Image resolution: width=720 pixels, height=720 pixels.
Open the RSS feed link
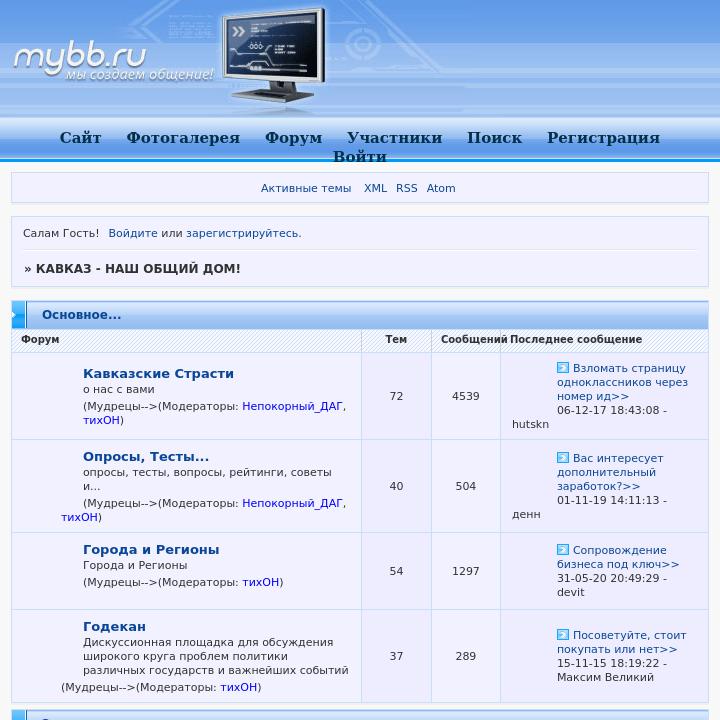(x=407, y=188)
